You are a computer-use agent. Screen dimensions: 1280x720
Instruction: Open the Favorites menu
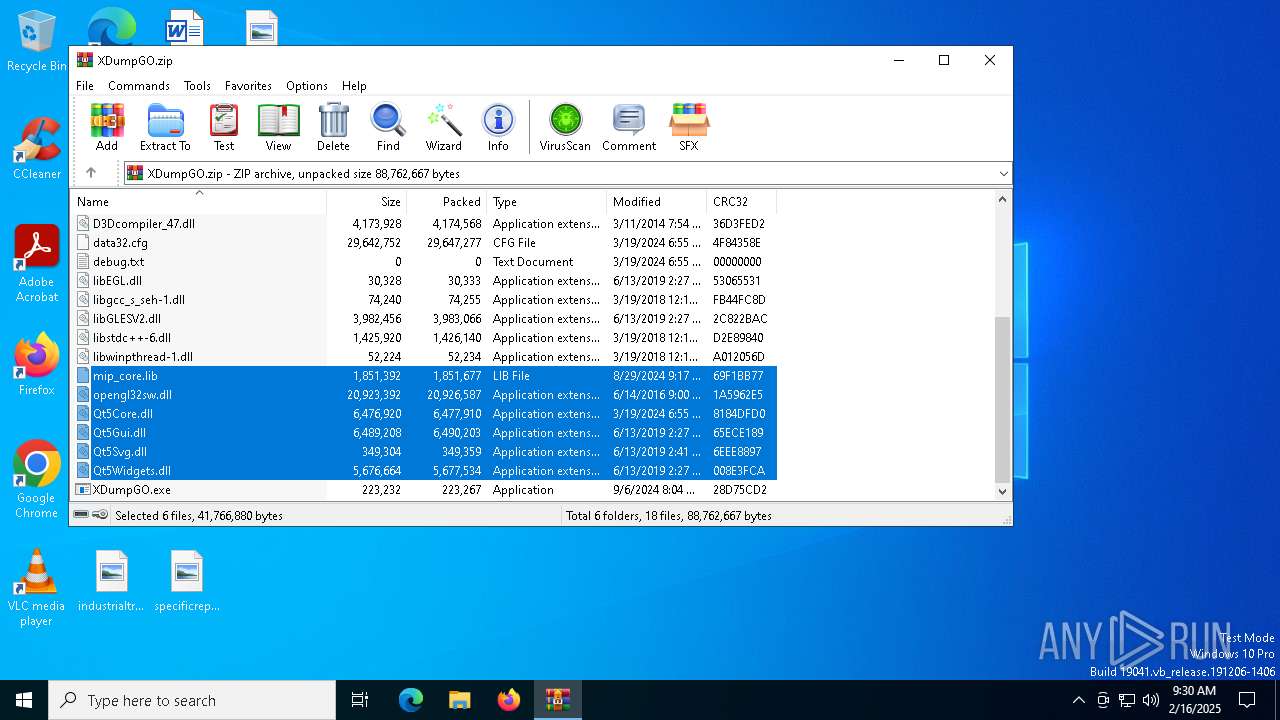248,86
